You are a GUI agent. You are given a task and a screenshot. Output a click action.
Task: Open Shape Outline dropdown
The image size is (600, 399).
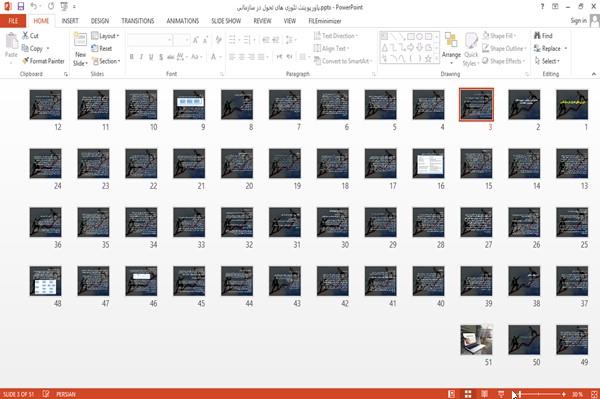click(x=504, y=49)
